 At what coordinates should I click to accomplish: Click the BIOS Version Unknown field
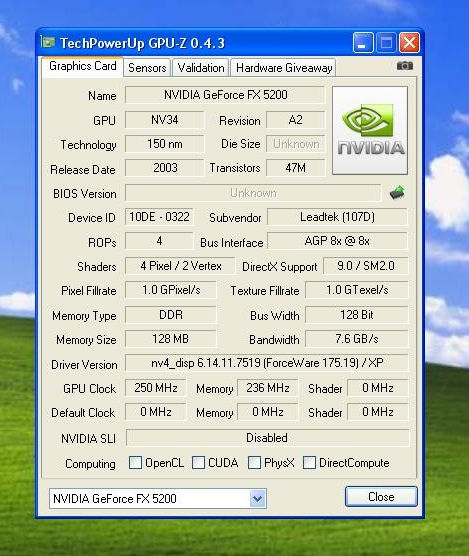click(x=253, y=193)
